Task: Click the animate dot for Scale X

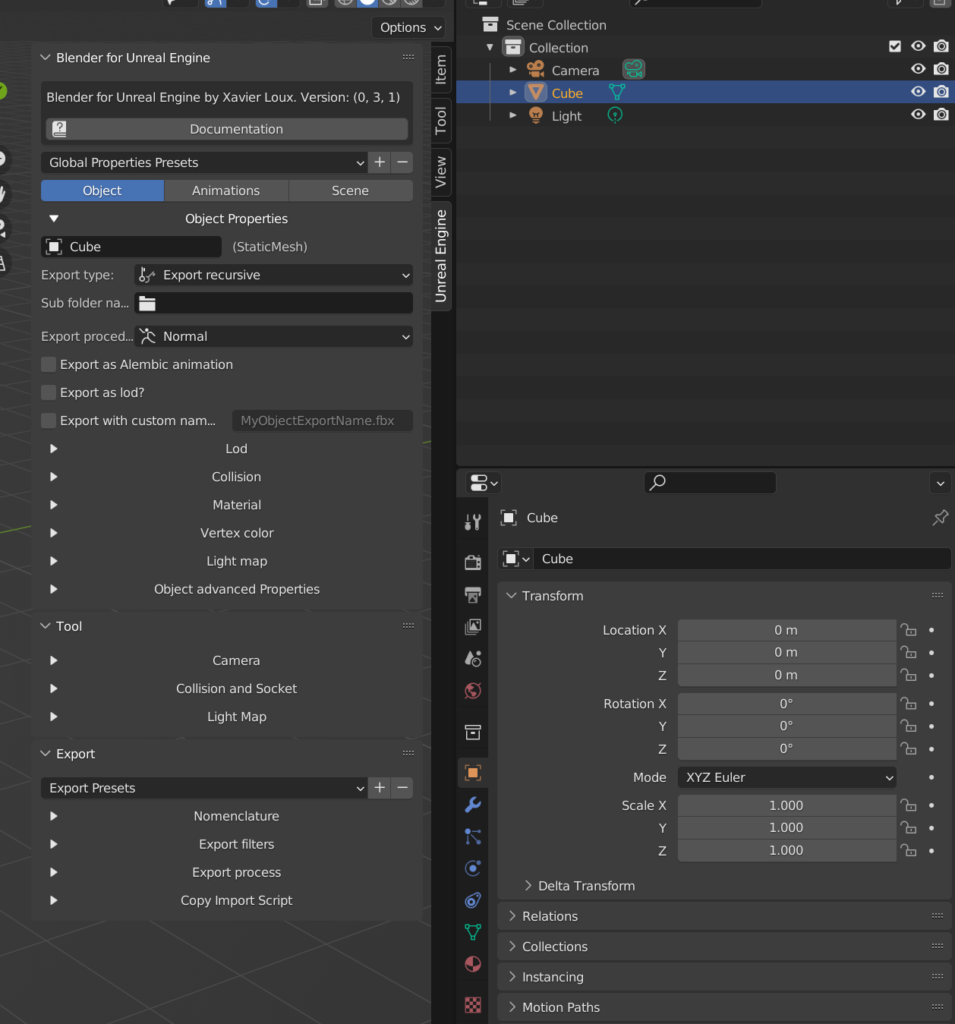Action: pos(931,806)
